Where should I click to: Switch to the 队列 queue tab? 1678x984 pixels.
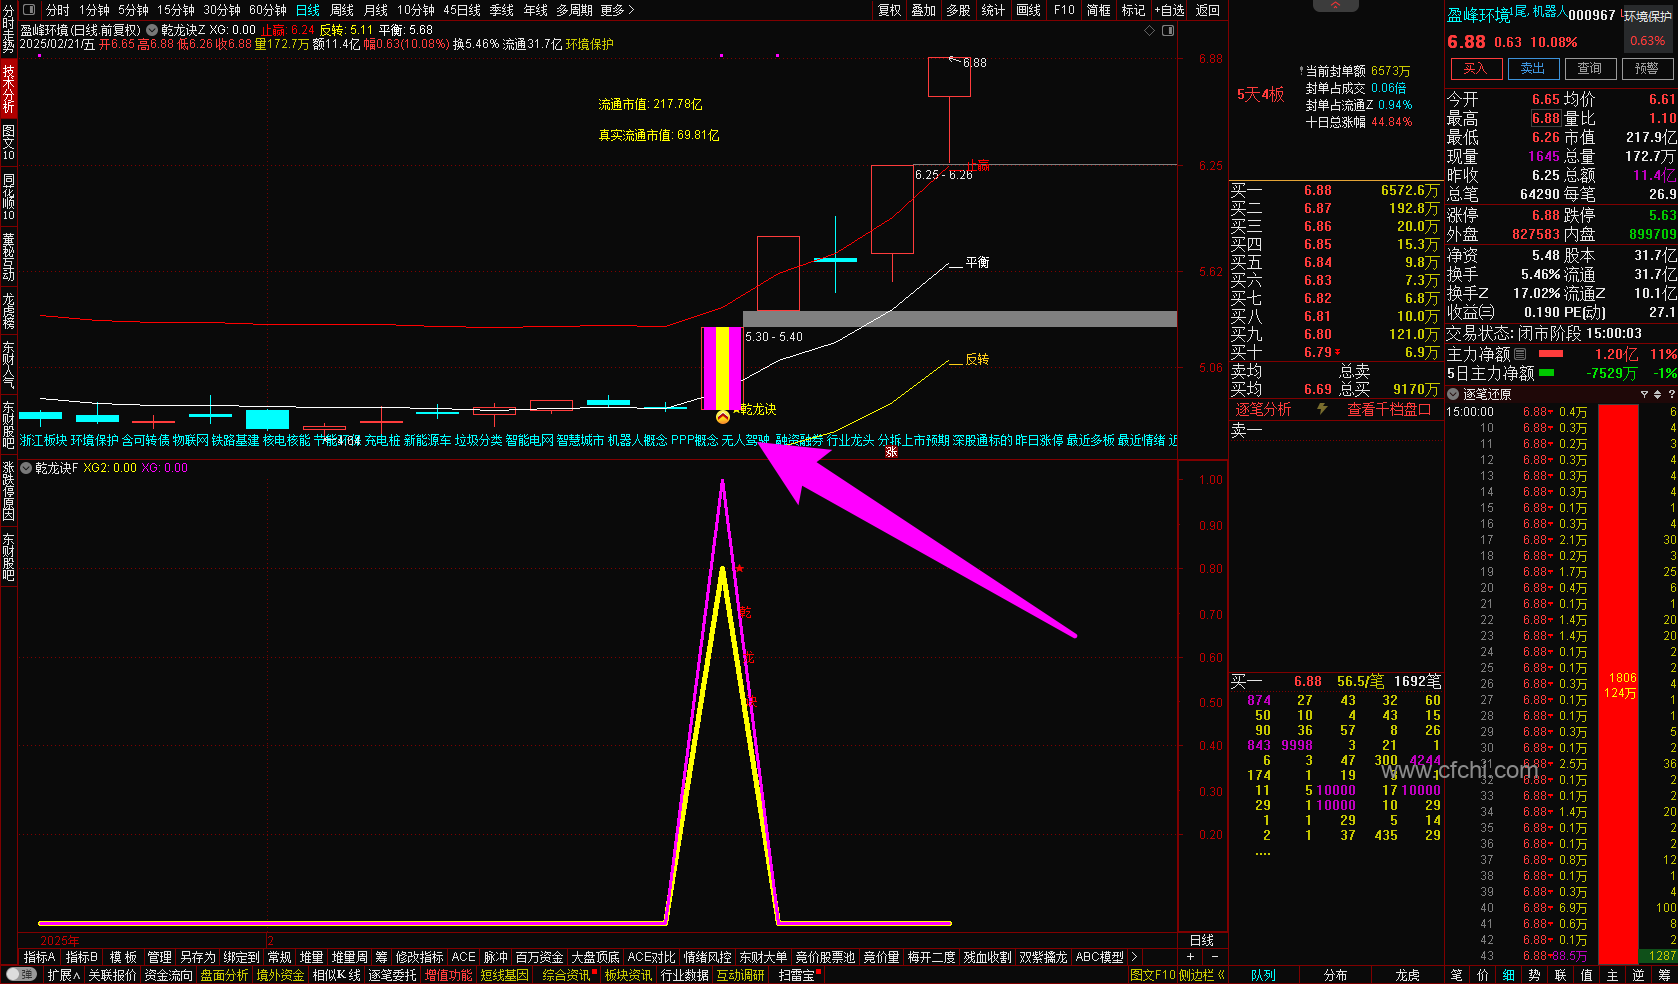[x=1264, y=975]
